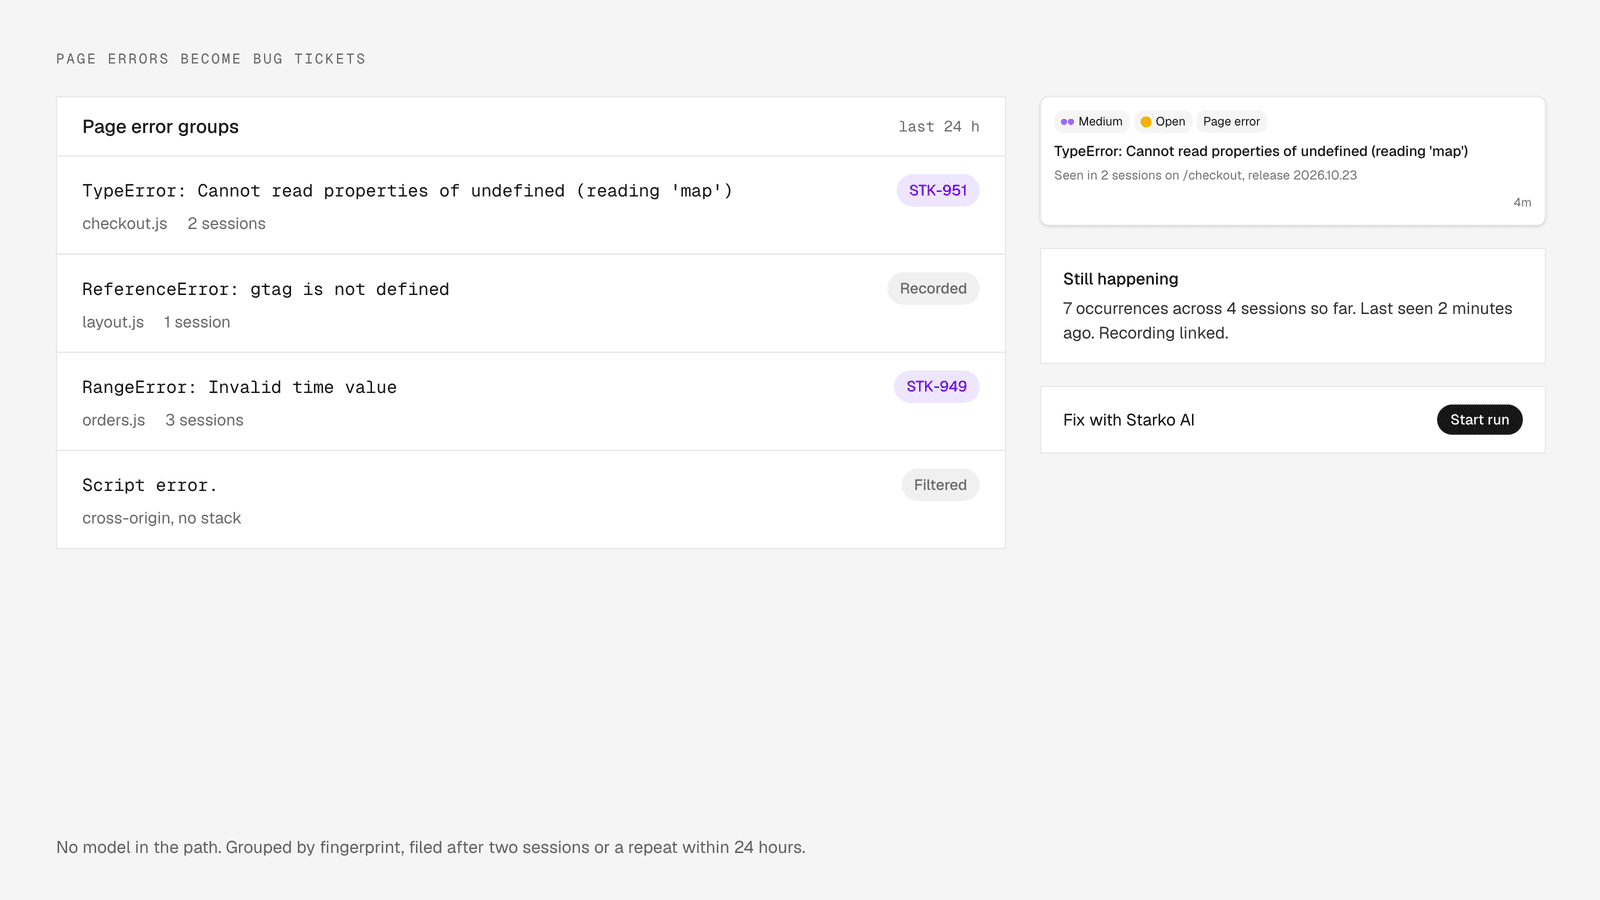The height and width of the screenshot is (900, 1600).
Task: Click the Filtered status badge
Action: (x=940, y=485)
